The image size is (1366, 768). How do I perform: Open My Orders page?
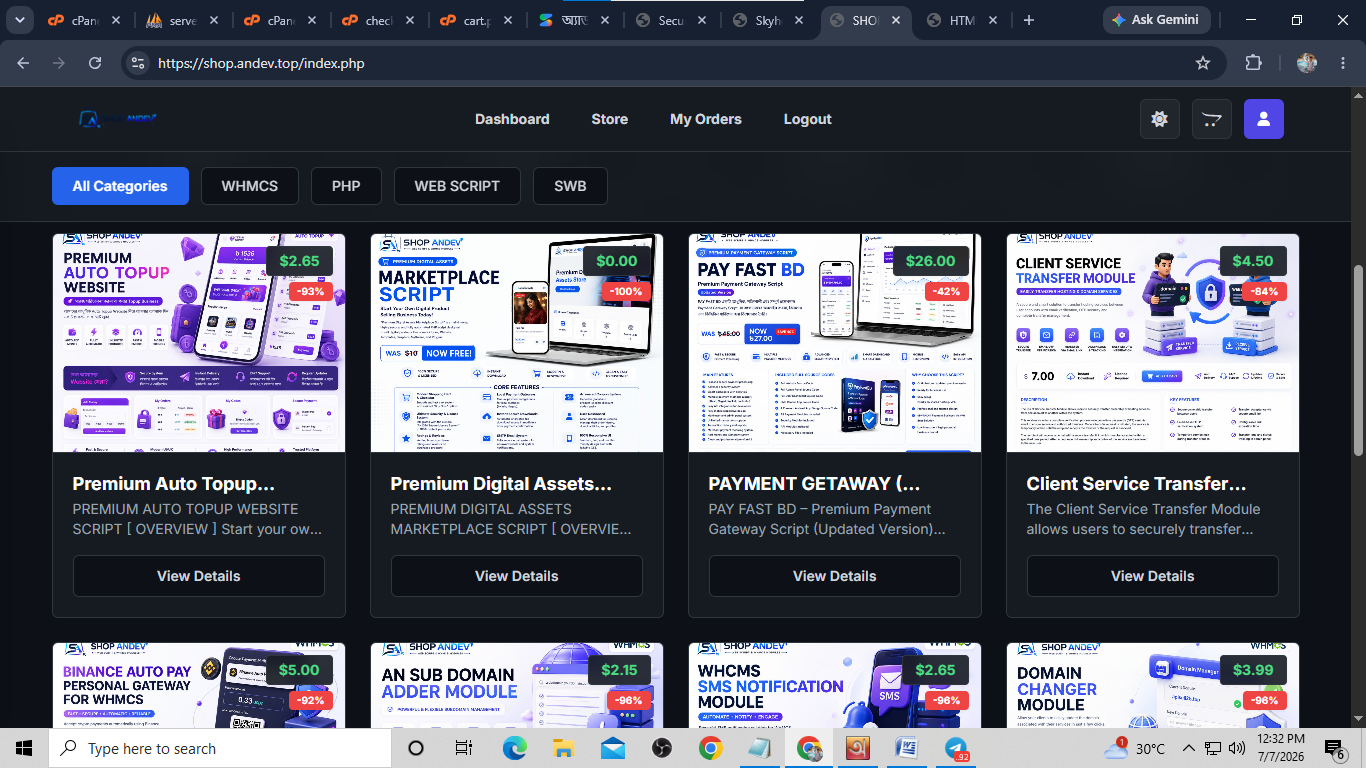coord(706,119)
